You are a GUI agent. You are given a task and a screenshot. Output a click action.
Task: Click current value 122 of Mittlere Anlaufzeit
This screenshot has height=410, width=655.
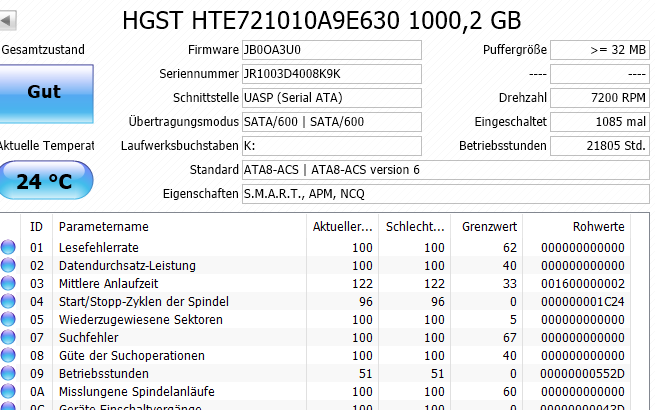(x=362, y=283)
